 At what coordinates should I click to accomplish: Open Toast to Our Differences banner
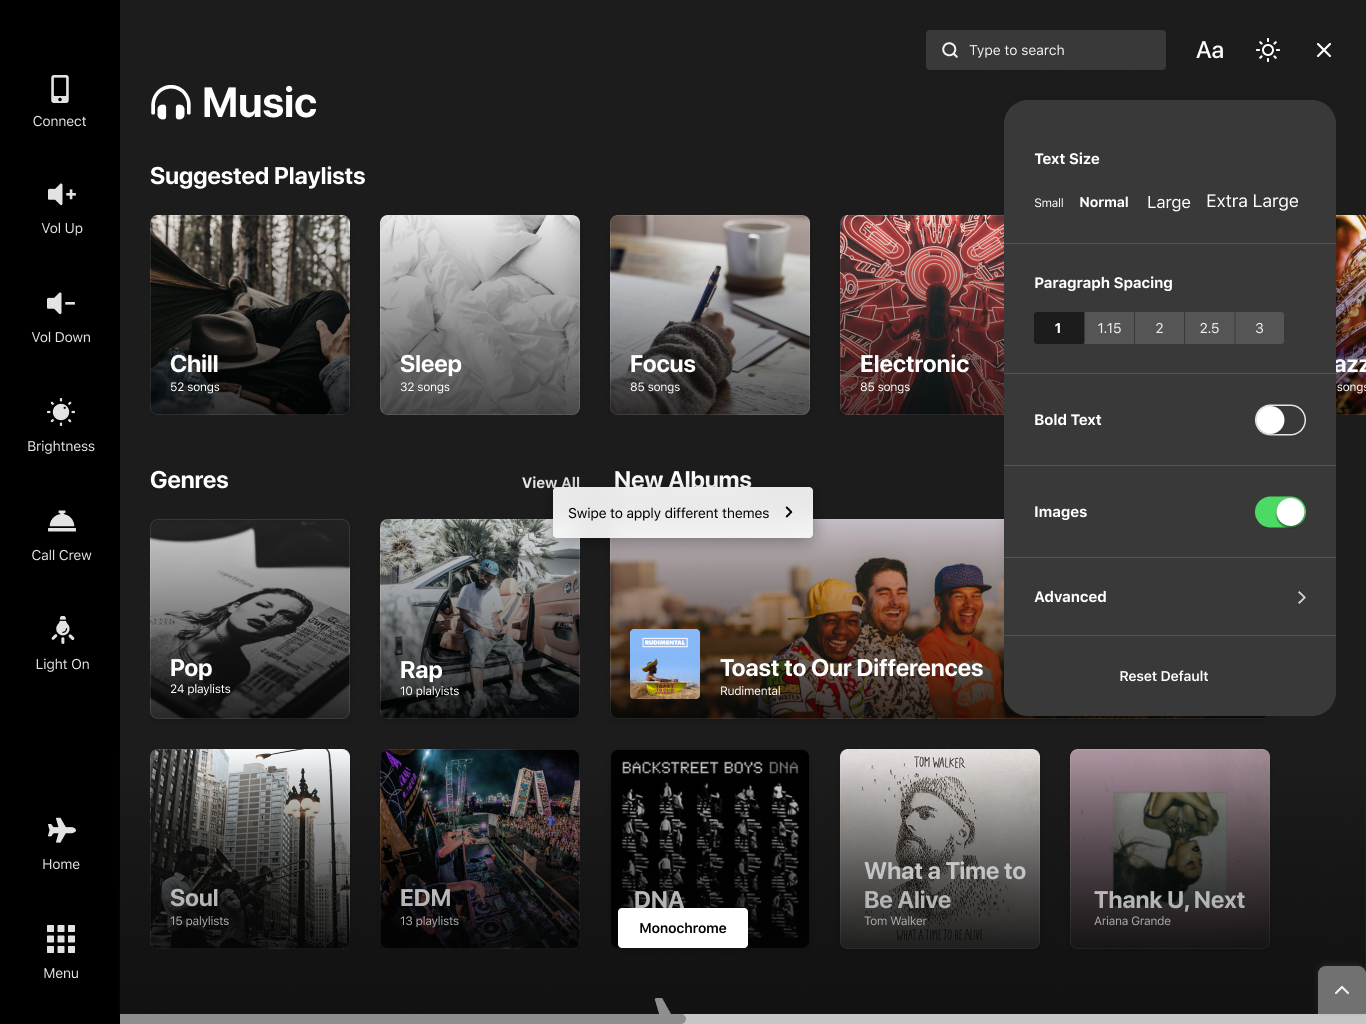tap(807, 619)
